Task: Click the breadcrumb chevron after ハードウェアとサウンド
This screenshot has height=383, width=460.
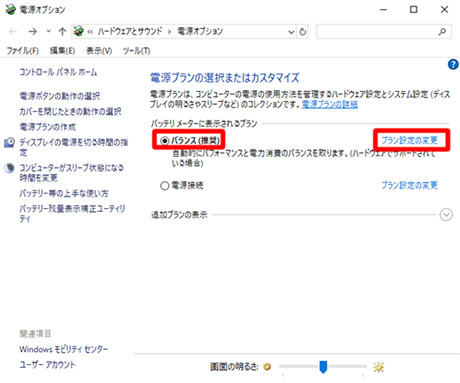Action: click(169, 32)
